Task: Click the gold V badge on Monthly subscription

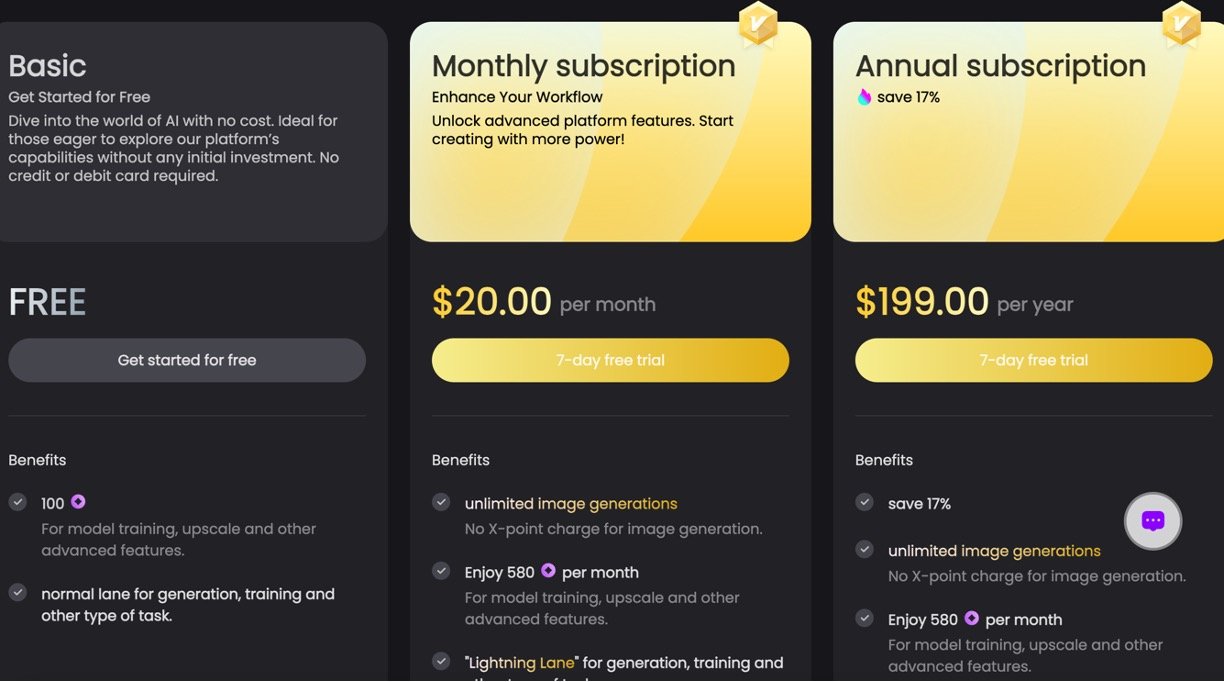Action: [x=758, y=23]
